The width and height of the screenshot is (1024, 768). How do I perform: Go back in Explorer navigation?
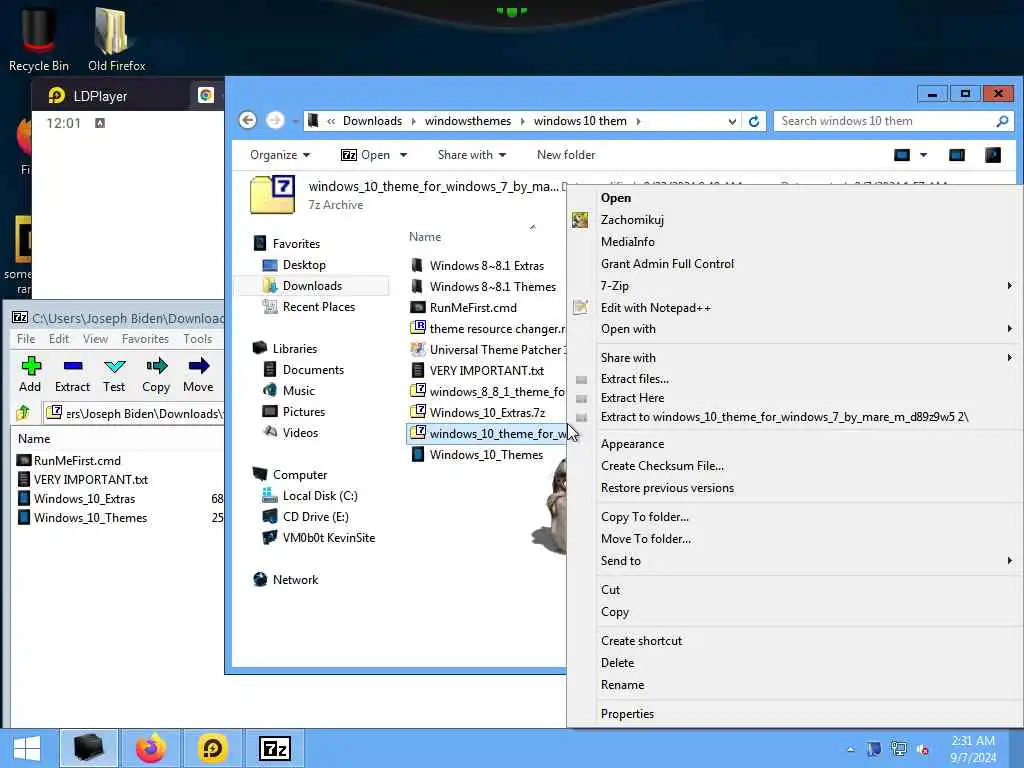click(248, 120)
